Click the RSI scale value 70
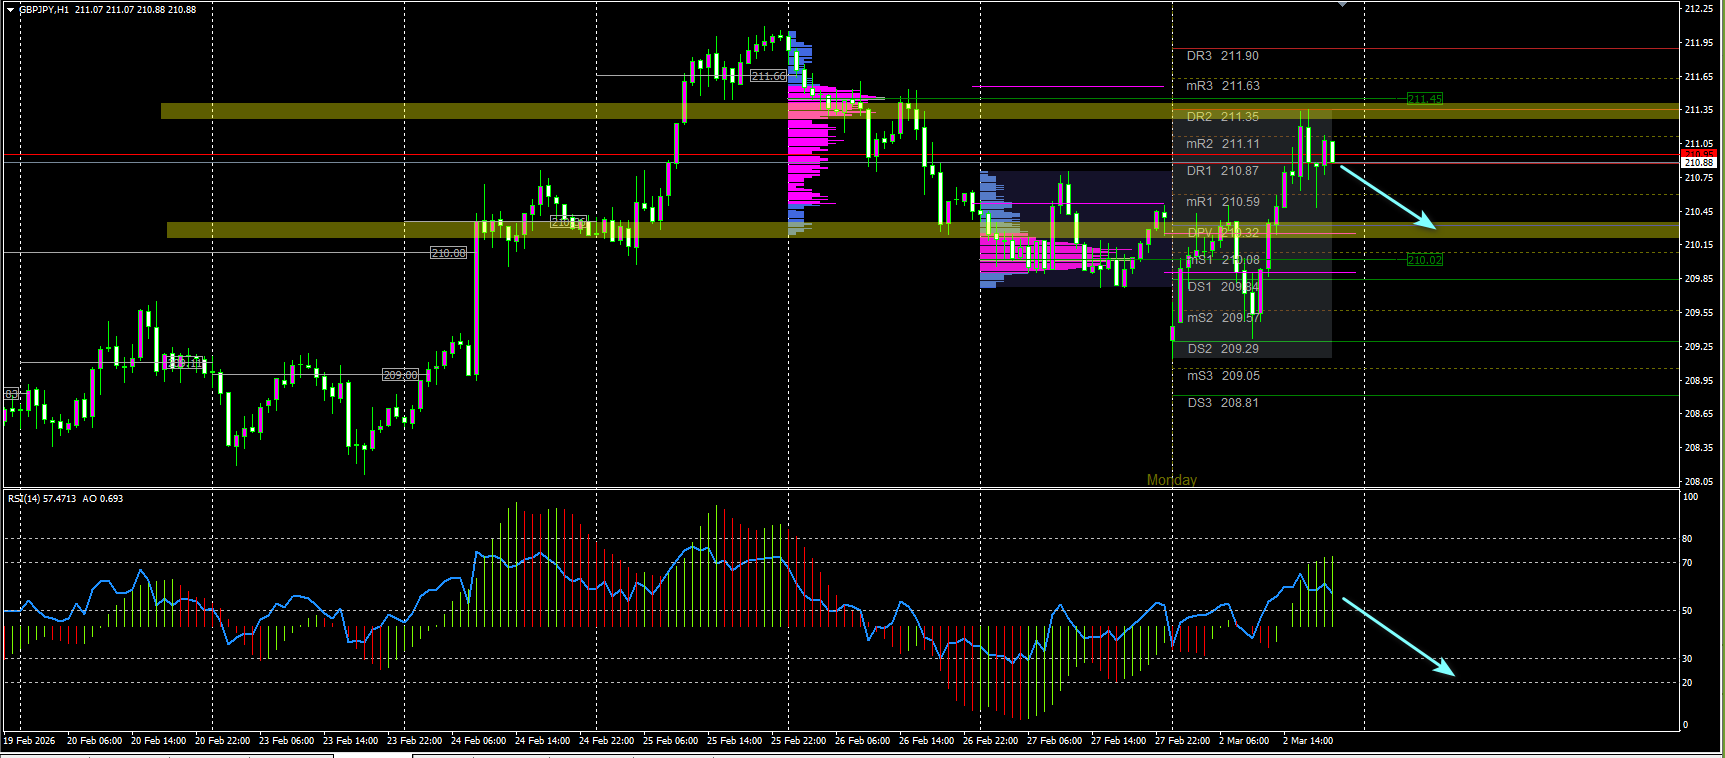Image resolution: width=1725 pixels, height=758 pixels. 1687,563
